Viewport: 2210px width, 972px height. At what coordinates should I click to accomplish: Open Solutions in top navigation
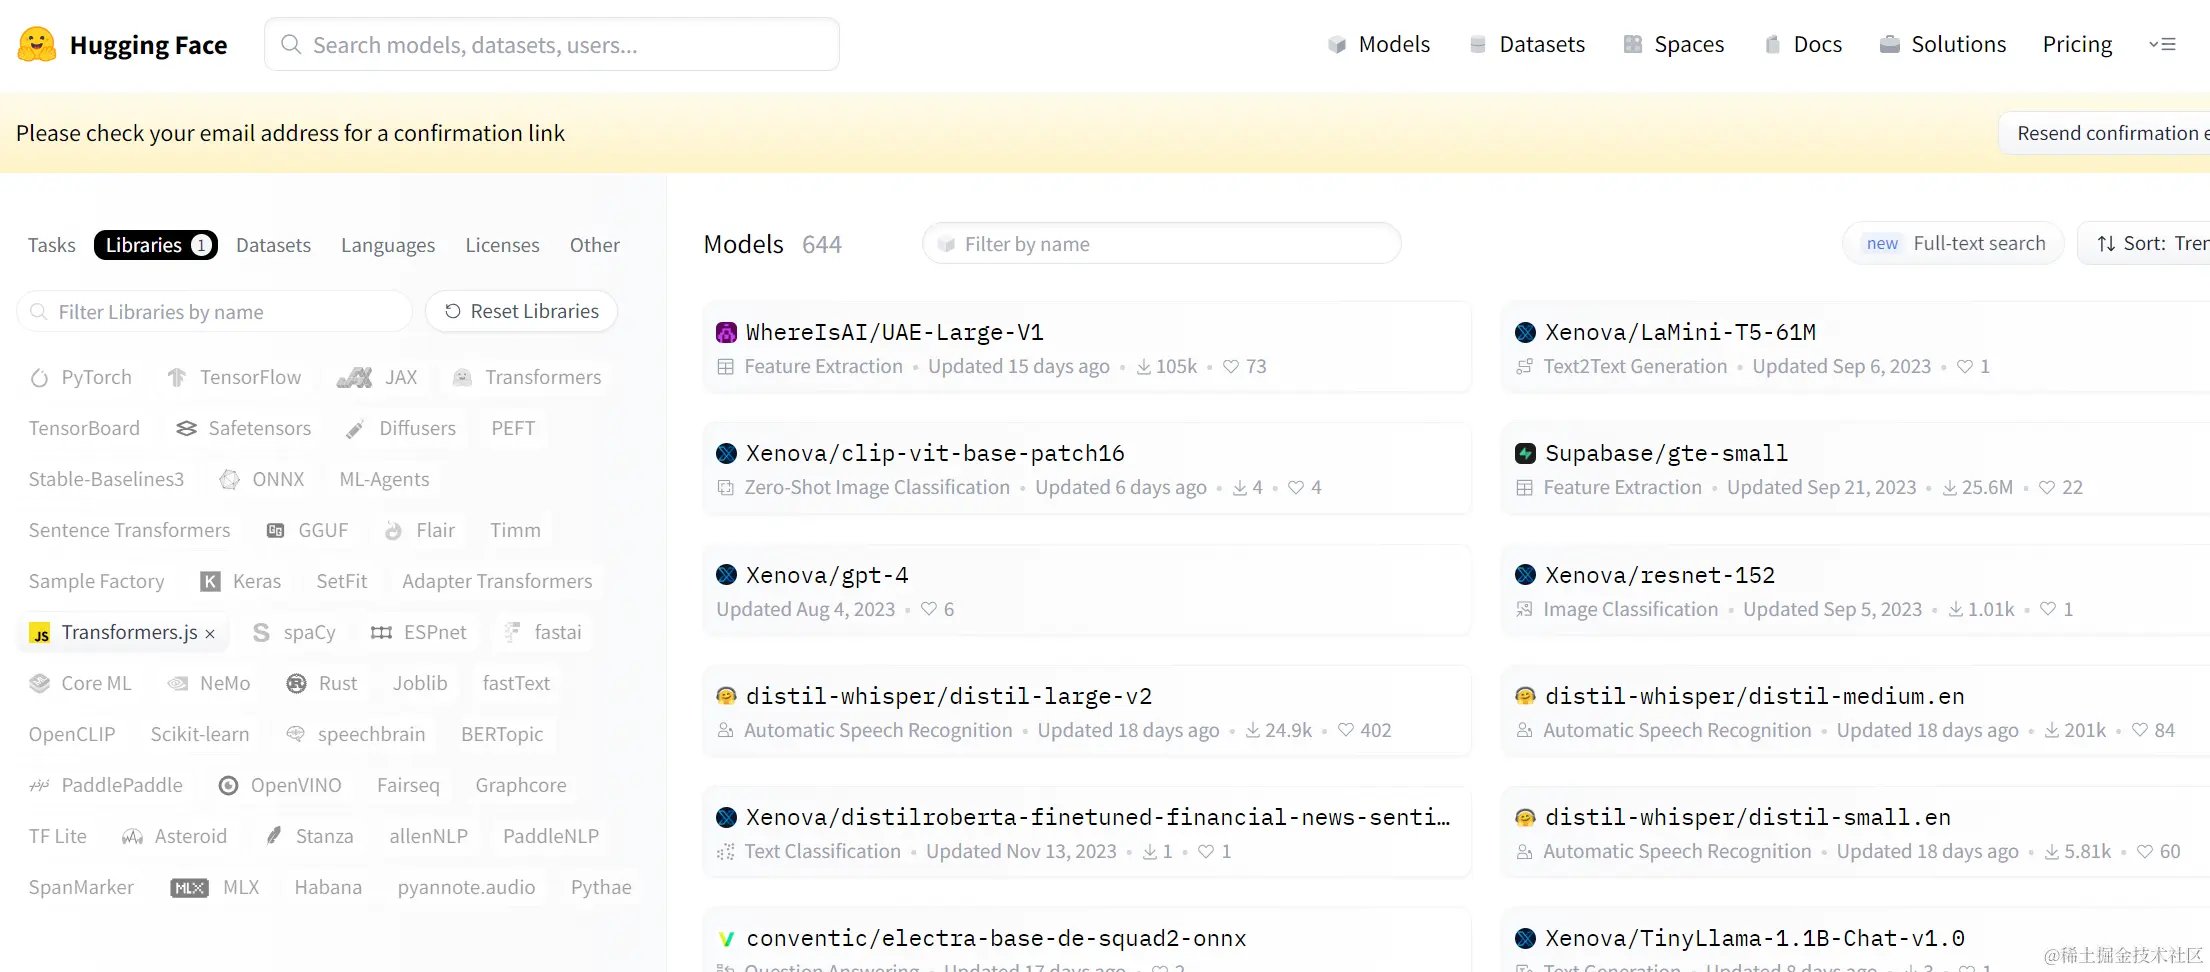tap(1943, 44)
